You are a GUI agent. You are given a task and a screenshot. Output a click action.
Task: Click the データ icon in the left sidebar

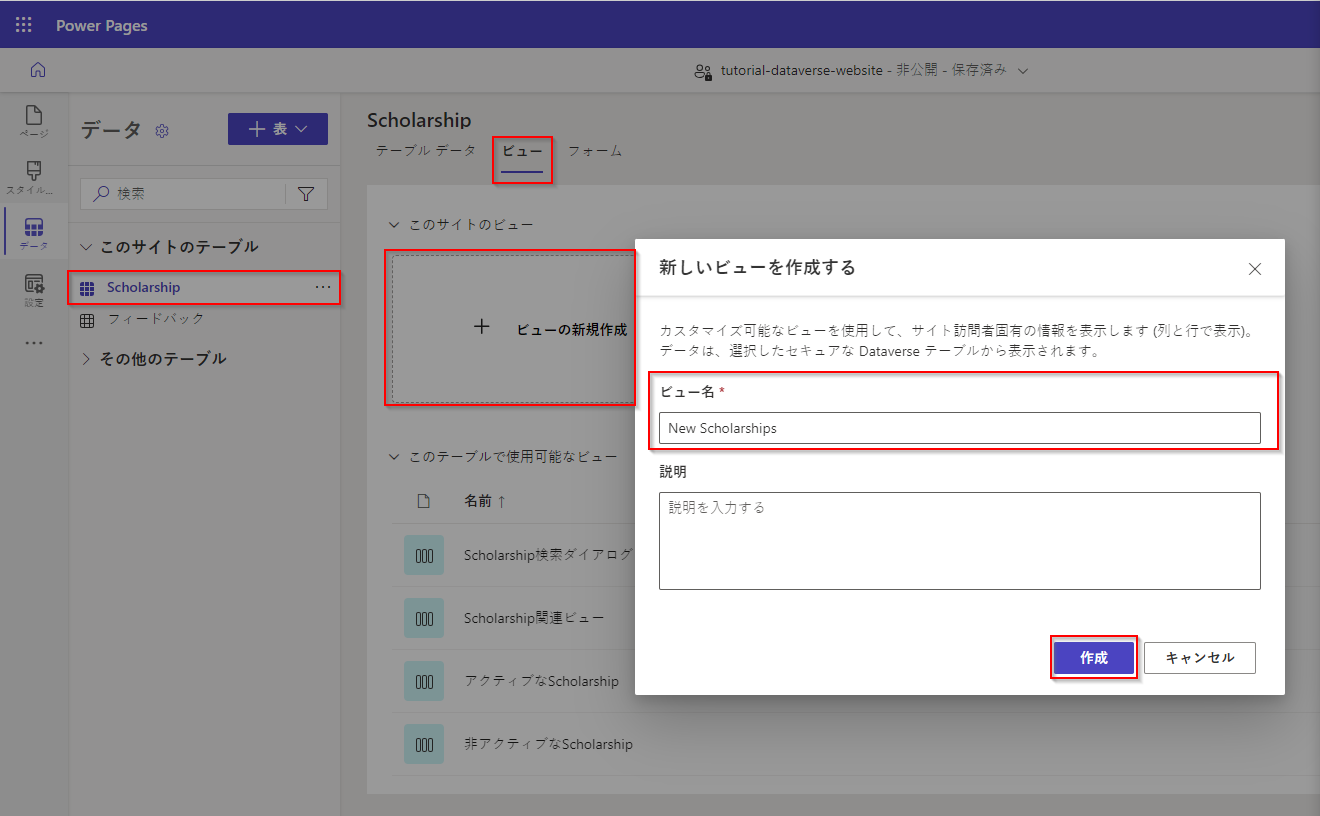[34, 230]
